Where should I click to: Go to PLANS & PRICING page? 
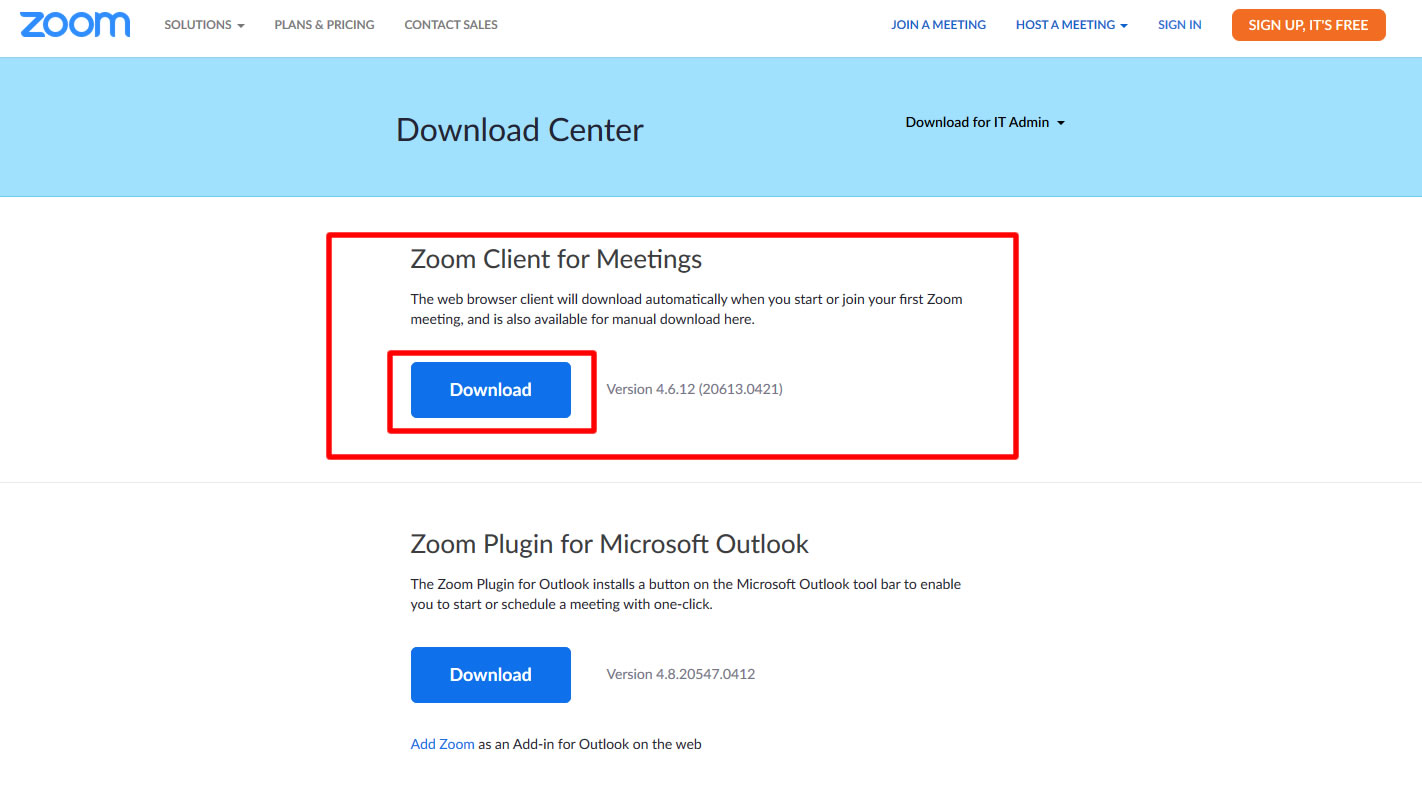pyautogui.click(x=325, y=25)
